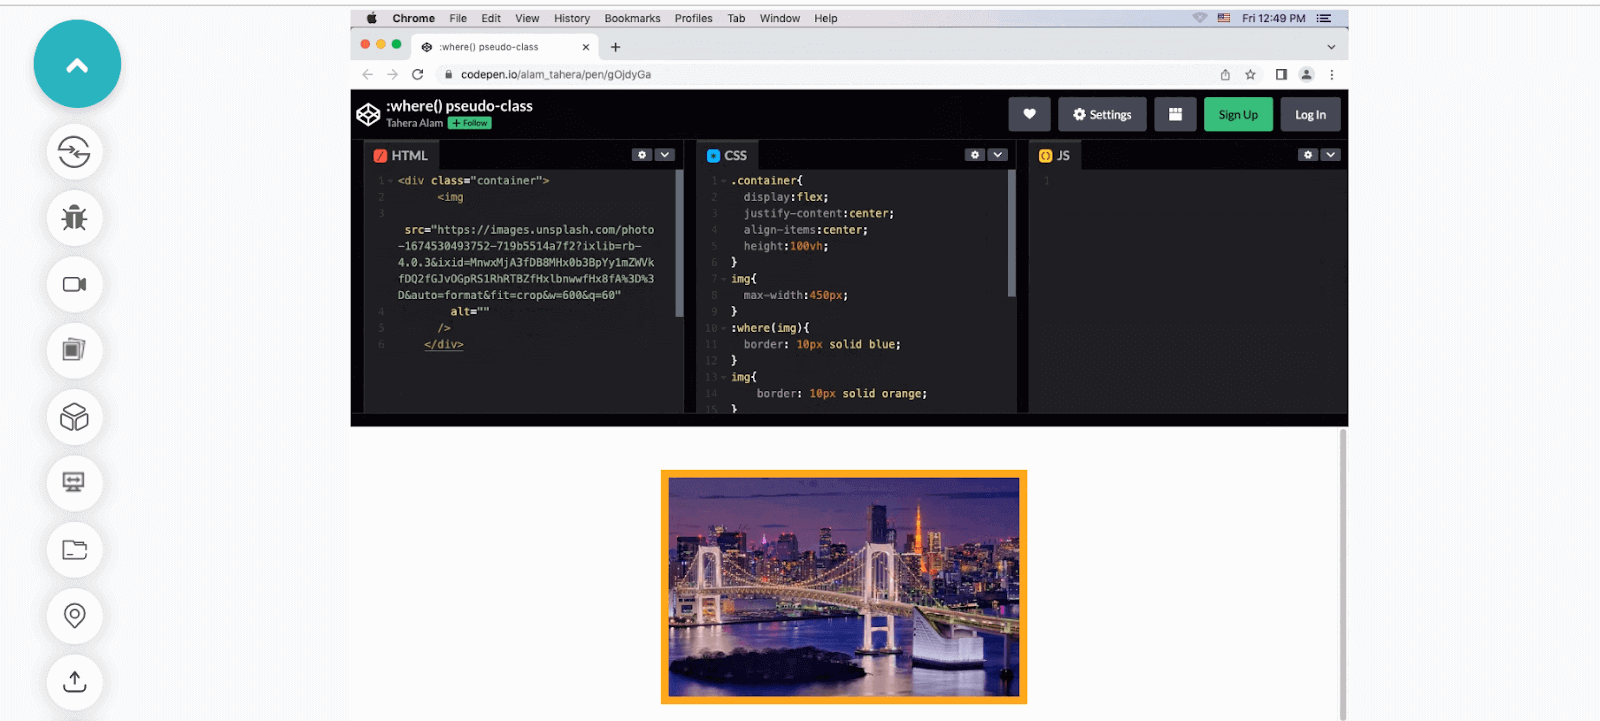Expand HTML editor dropdown arrow
This screenshot has width=1600, height=721.
(665, 155)
